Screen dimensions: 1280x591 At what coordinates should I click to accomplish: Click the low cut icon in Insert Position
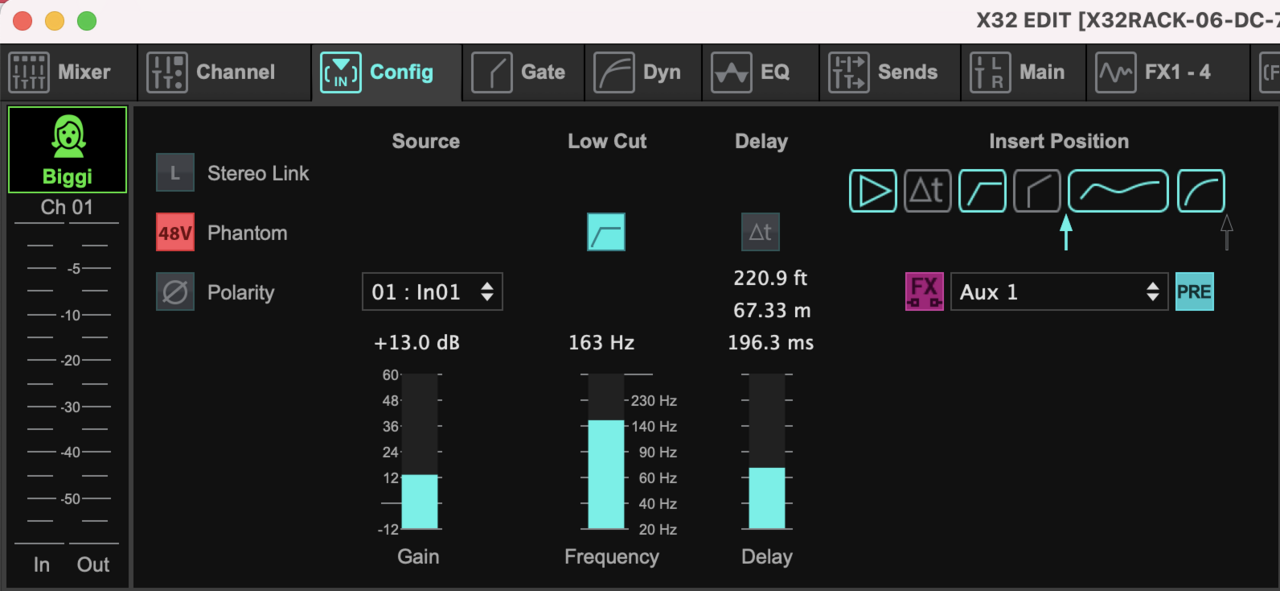[982, 191]
